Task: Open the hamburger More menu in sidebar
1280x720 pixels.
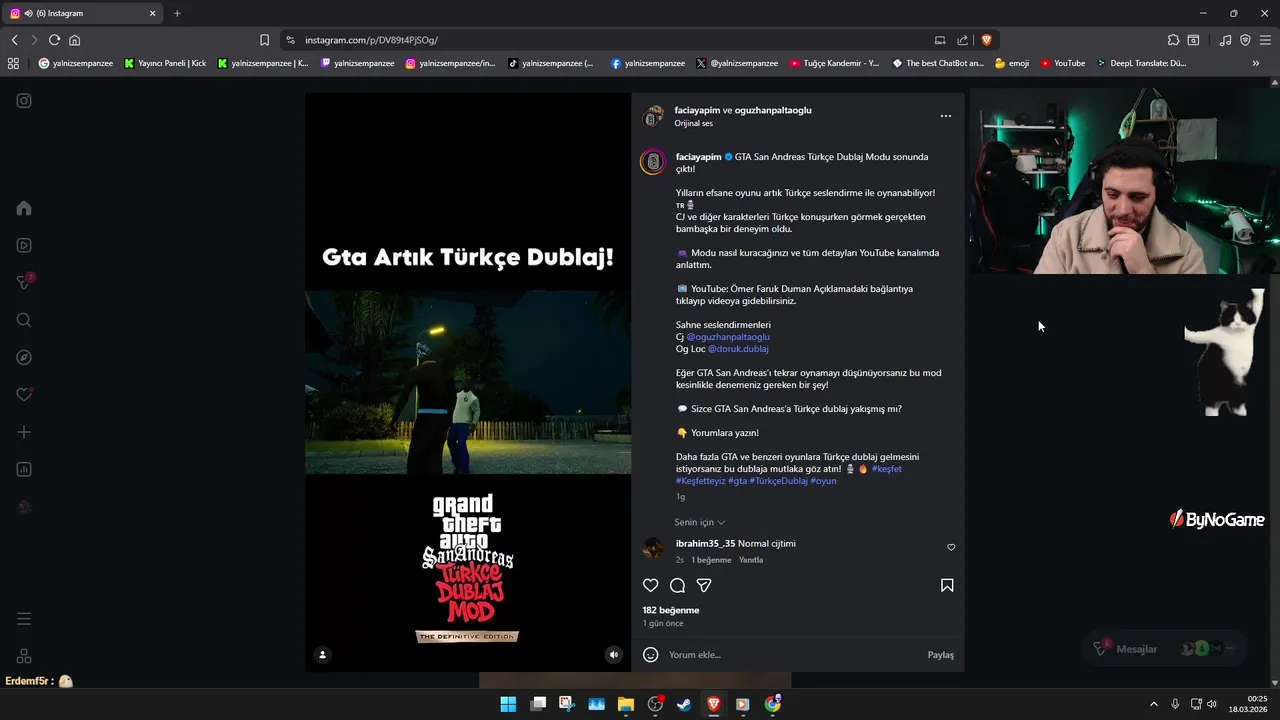Action: coord(24,619)
